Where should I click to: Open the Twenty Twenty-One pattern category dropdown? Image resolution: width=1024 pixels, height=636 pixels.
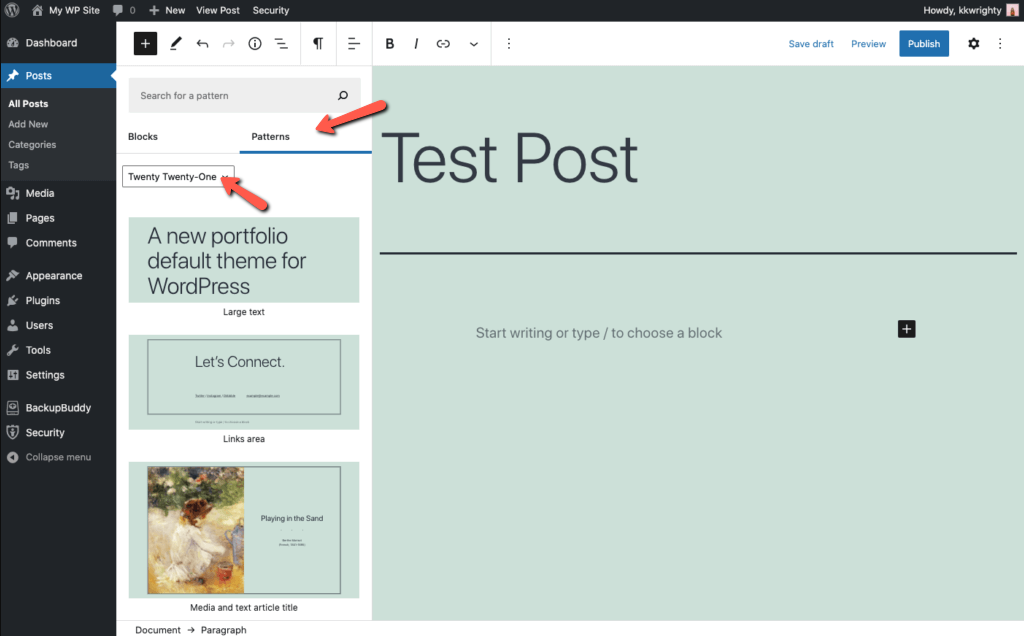(x=178, y=177)
